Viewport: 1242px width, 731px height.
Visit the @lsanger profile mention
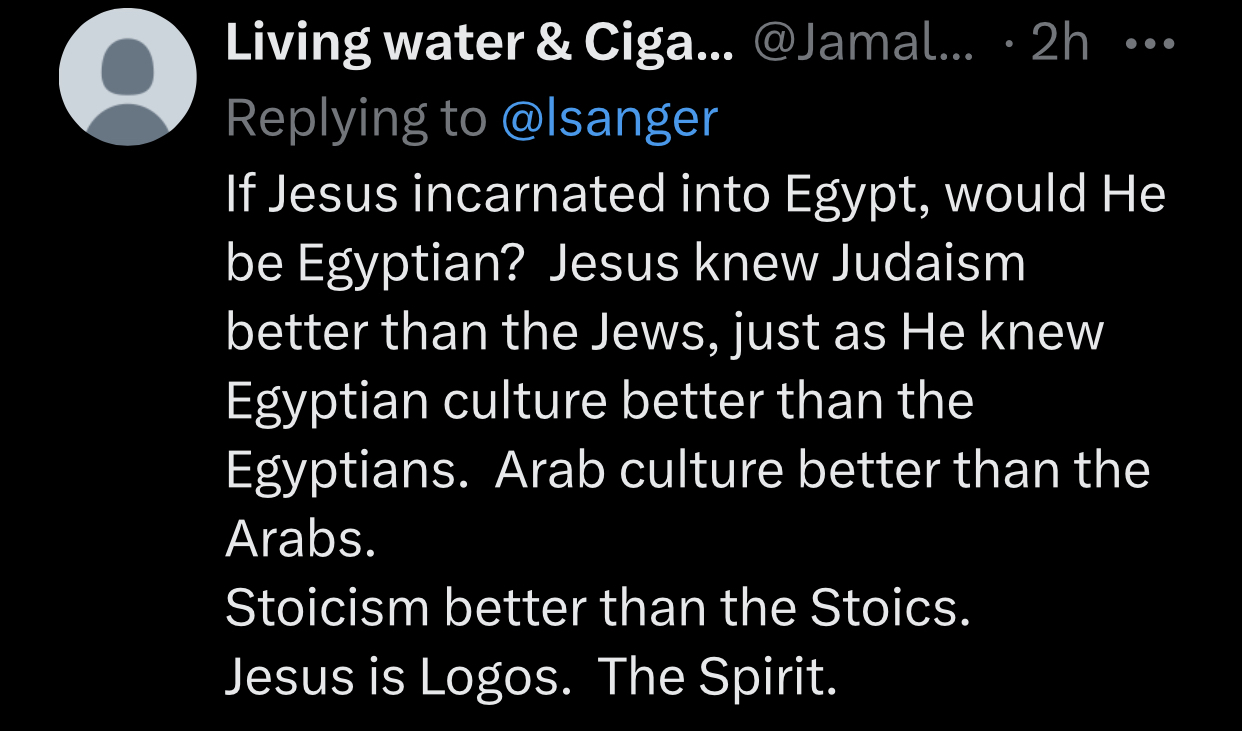click(x=609, y=119)
